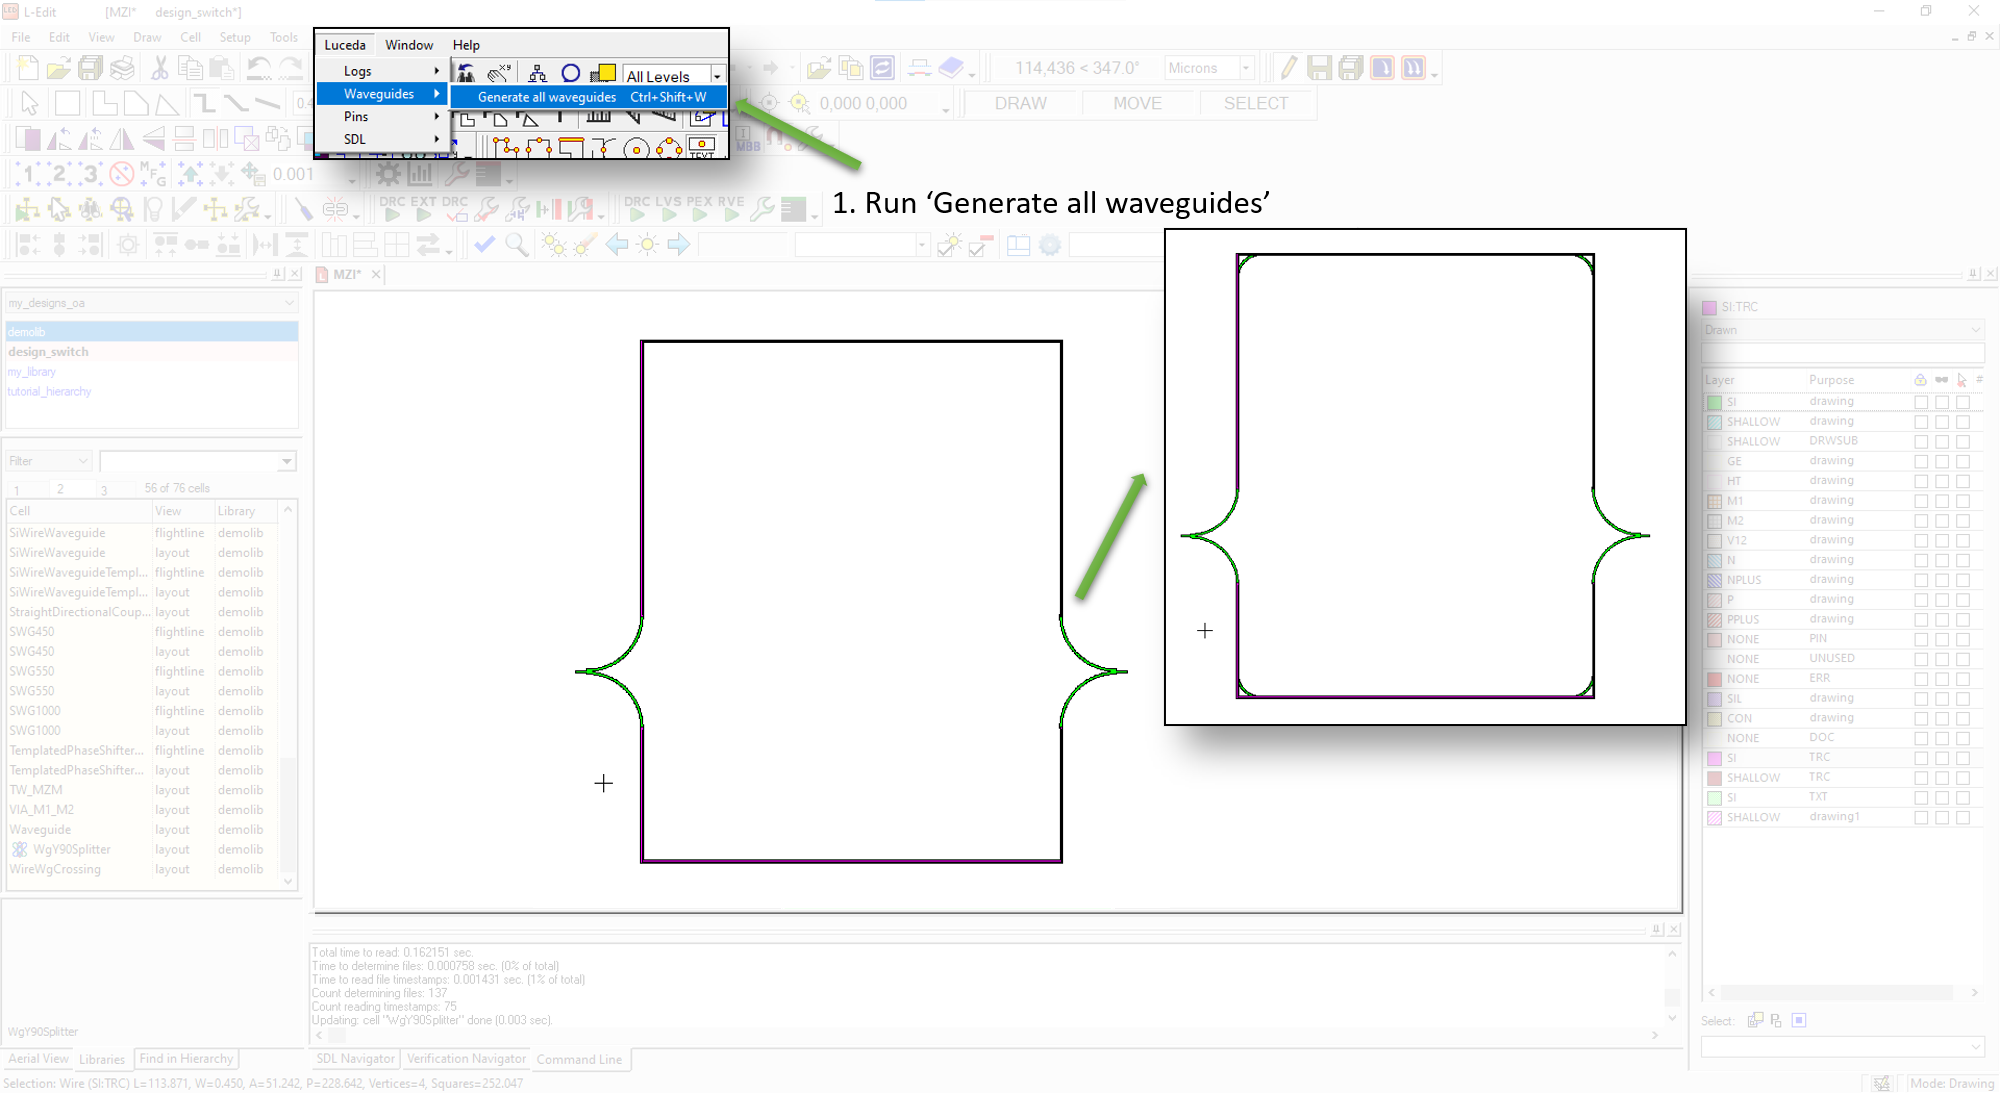Switch to the Command Line tab
Image resolution: width=2000 pixels, height=1093 pixels.
pyautogui.click(x=579, y=1059)
